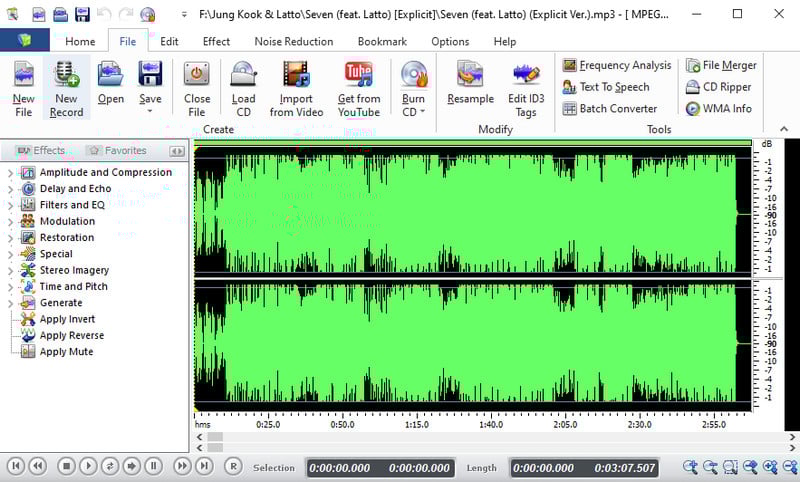The height and width of the screenshot is (482, 800).
Task: Expand Time and Pitch group
Action: tap(10, 287)
